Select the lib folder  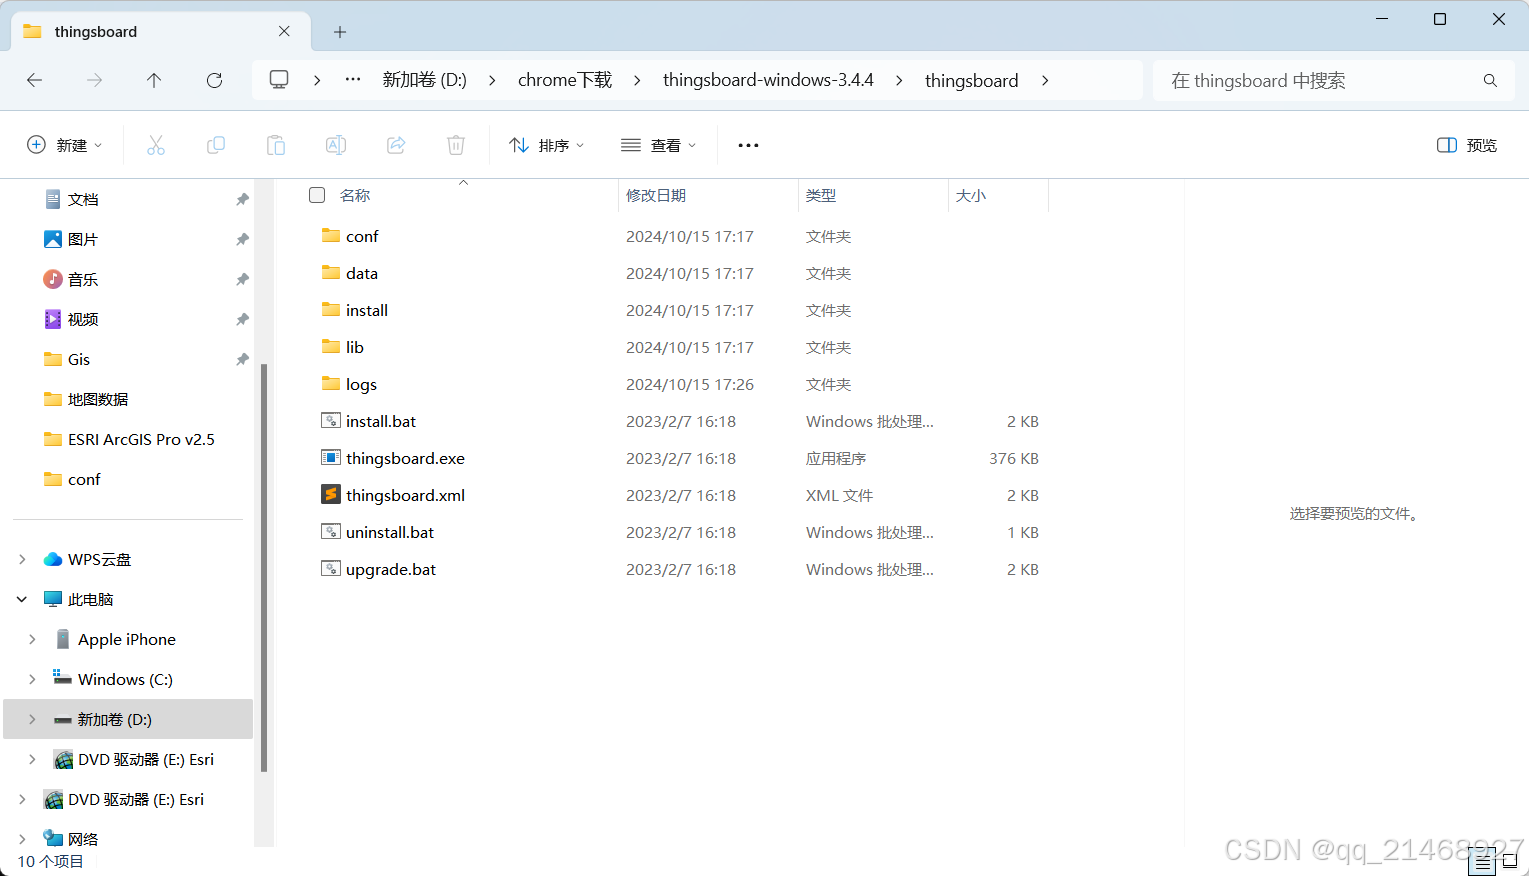354,347
